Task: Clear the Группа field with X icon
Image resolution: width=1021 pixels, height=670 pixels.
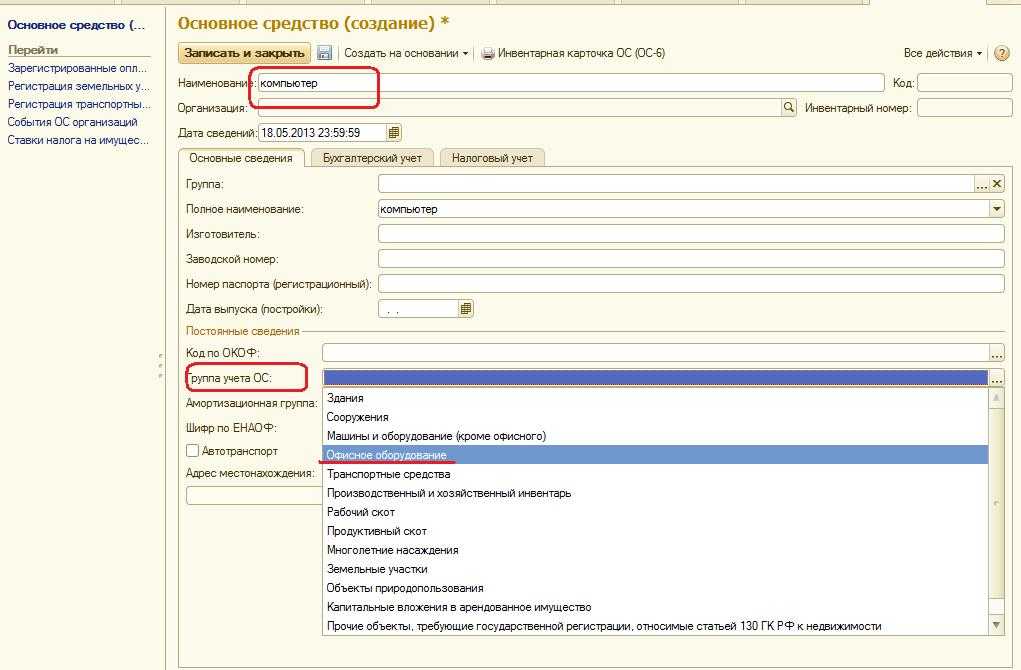Action: (x=997, y=184)
